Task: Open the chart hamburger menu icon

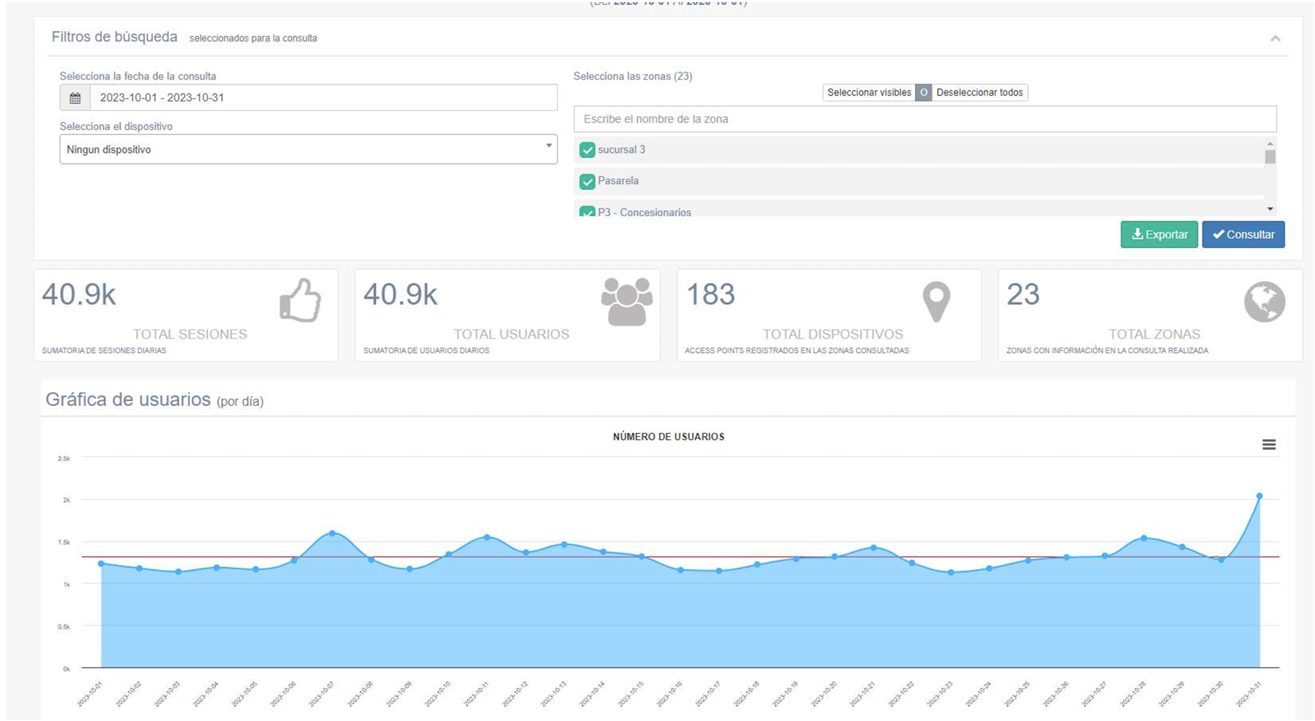Action: tap(1269, 445)
